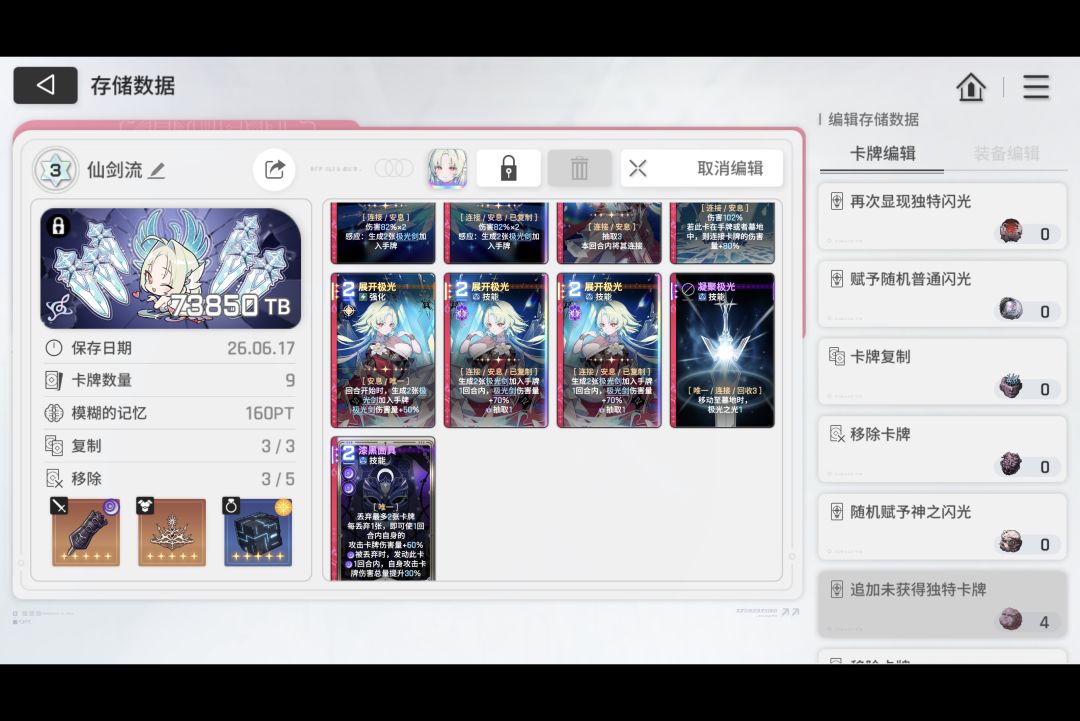Select the 随机赋予神之闪光 option
The width and height of the screenshot is (1080, 721).
click(942, 527)
